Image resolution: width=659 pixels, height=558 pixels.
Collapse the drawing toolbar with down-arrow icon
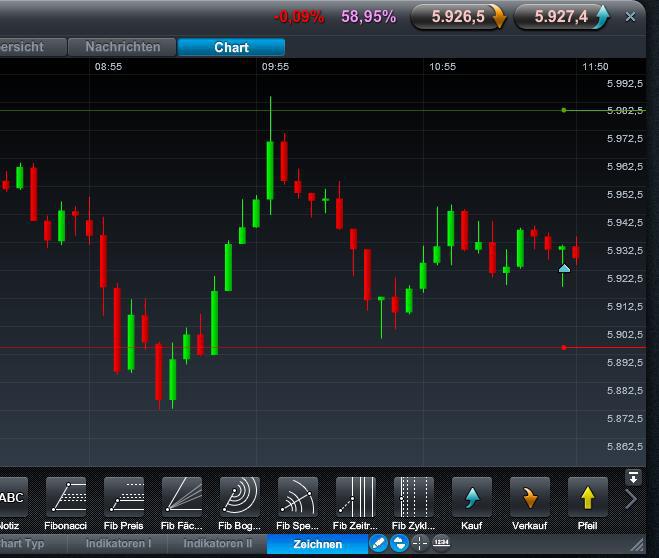pos(633,478)
